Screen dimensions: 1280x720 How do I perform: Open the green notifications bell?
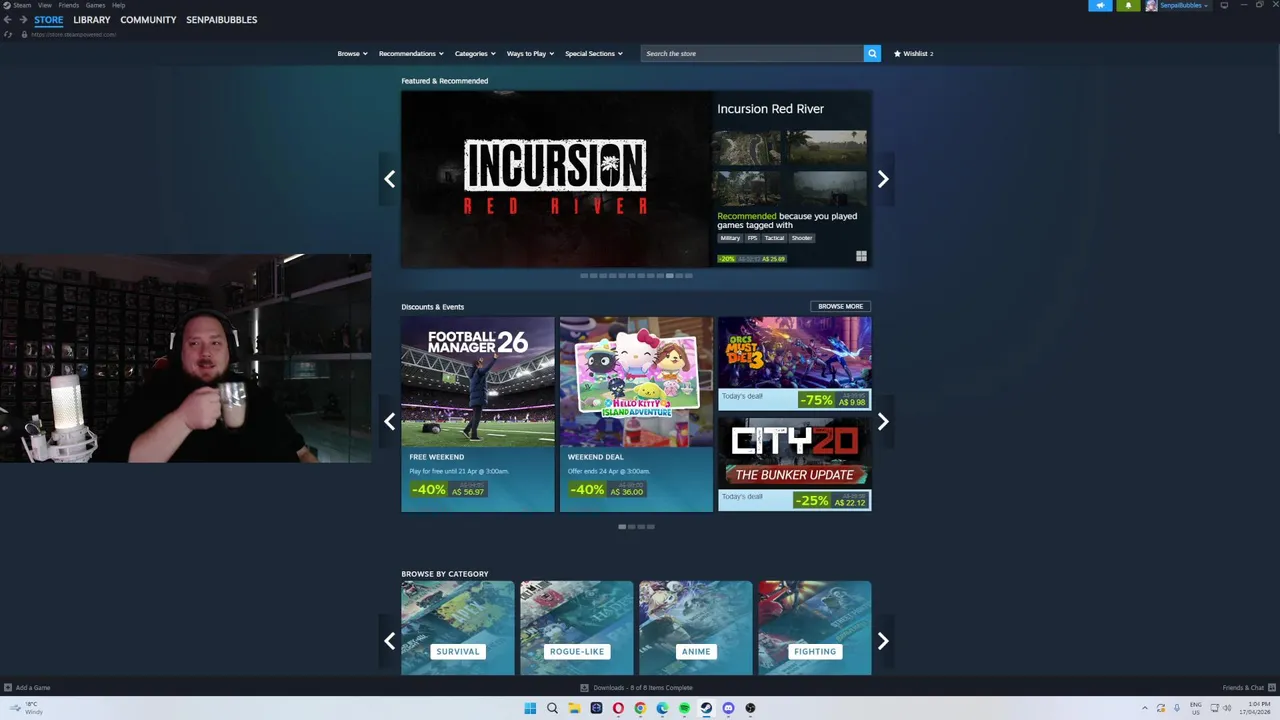(x=1128, y=5)
